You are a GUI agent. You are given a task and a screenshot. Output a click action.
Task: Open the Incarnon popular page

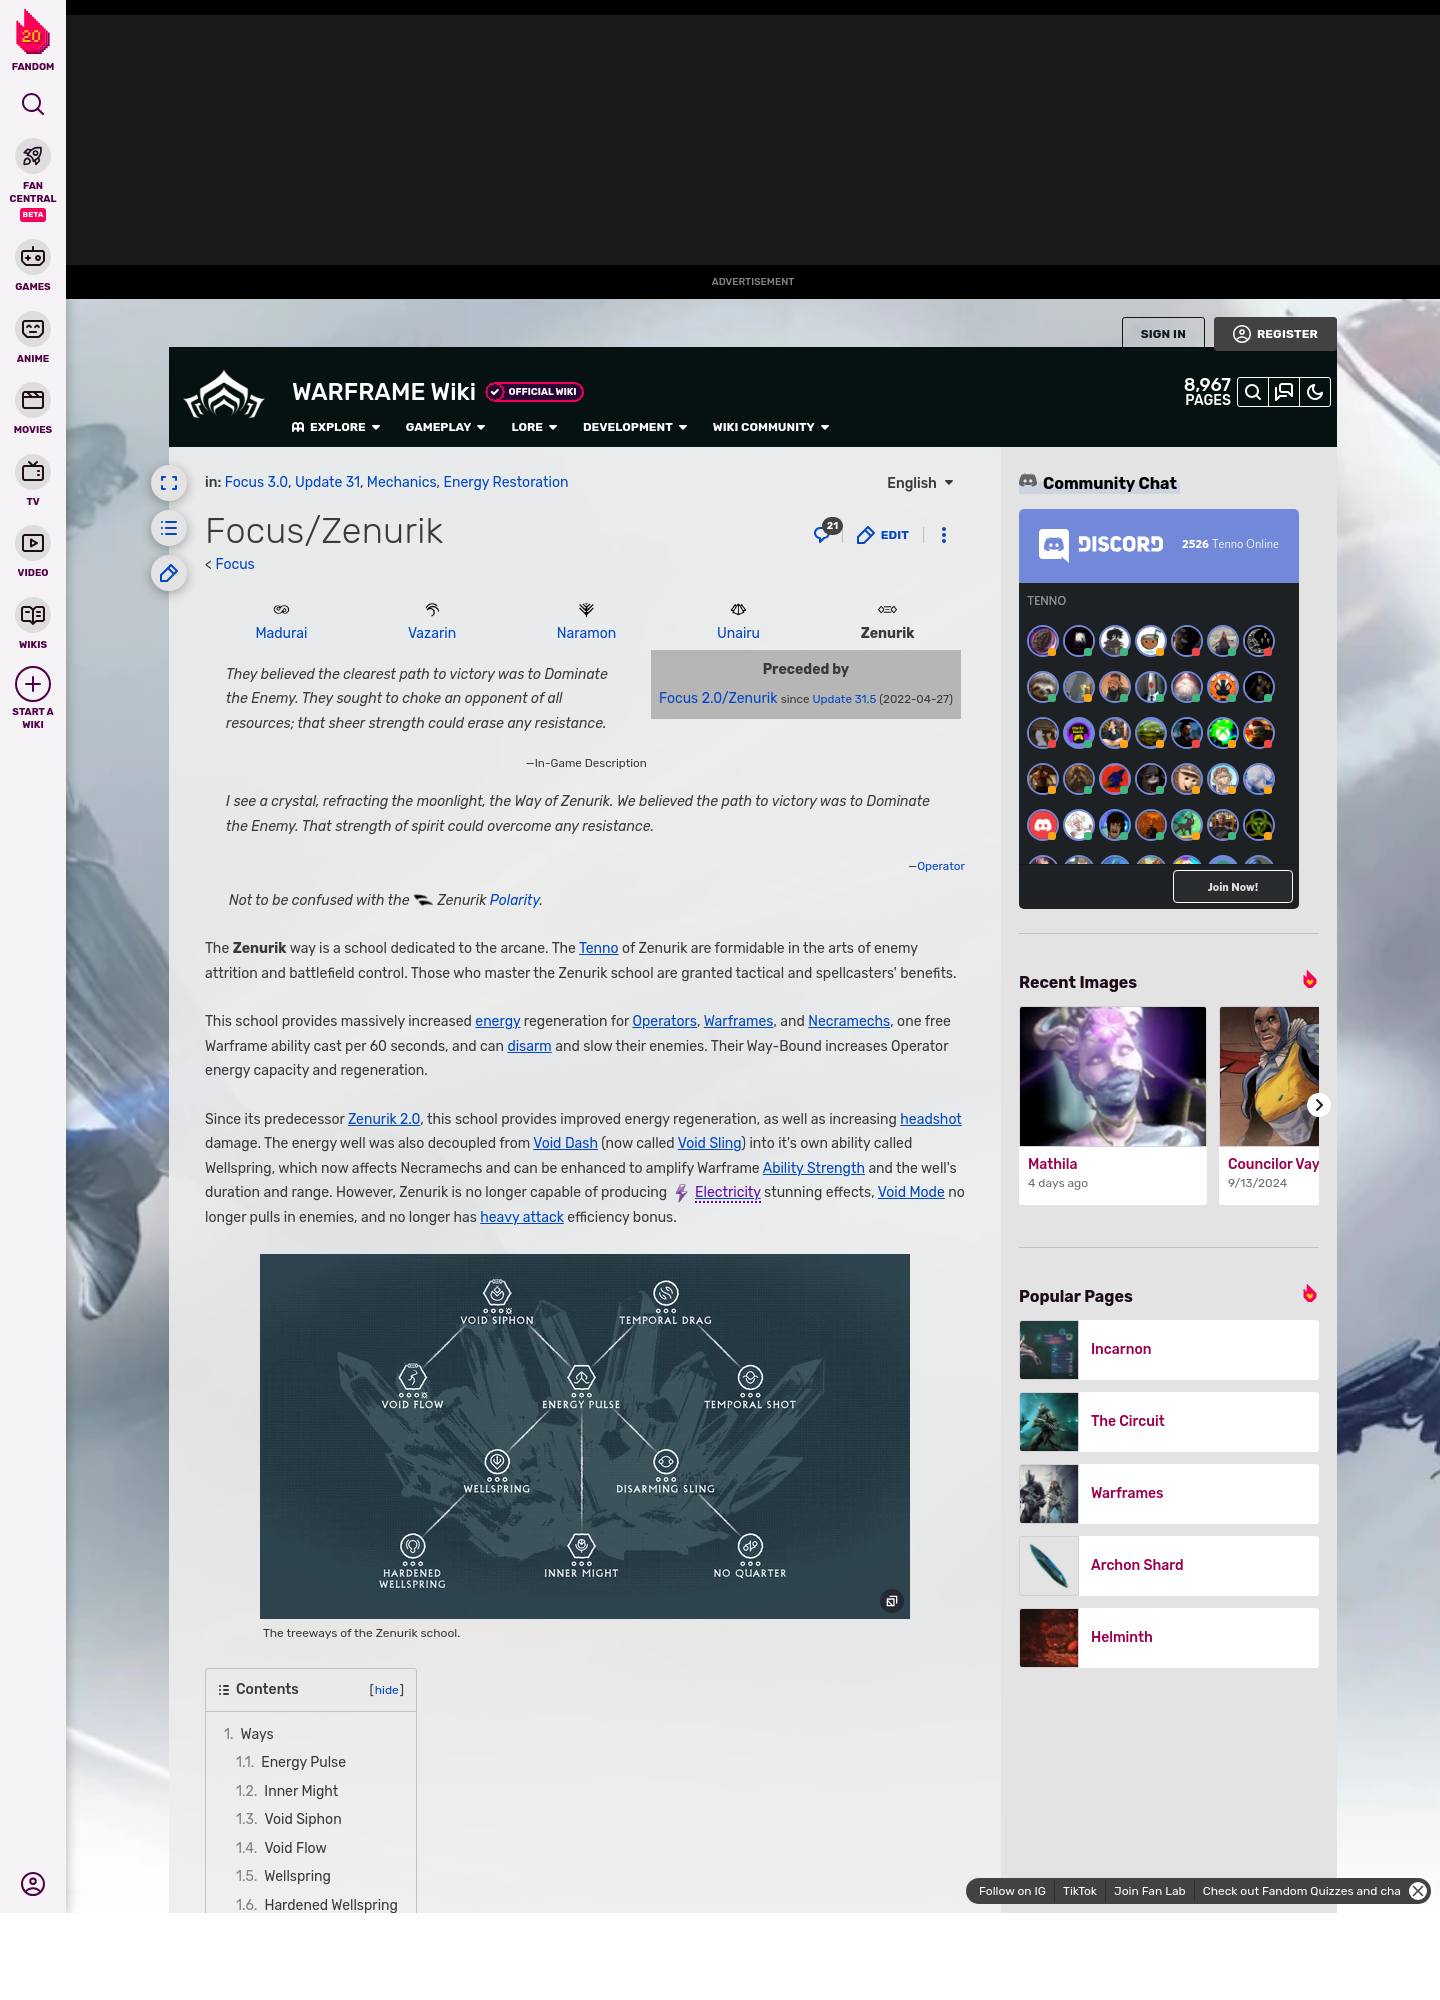[x=1169, y=1350]
